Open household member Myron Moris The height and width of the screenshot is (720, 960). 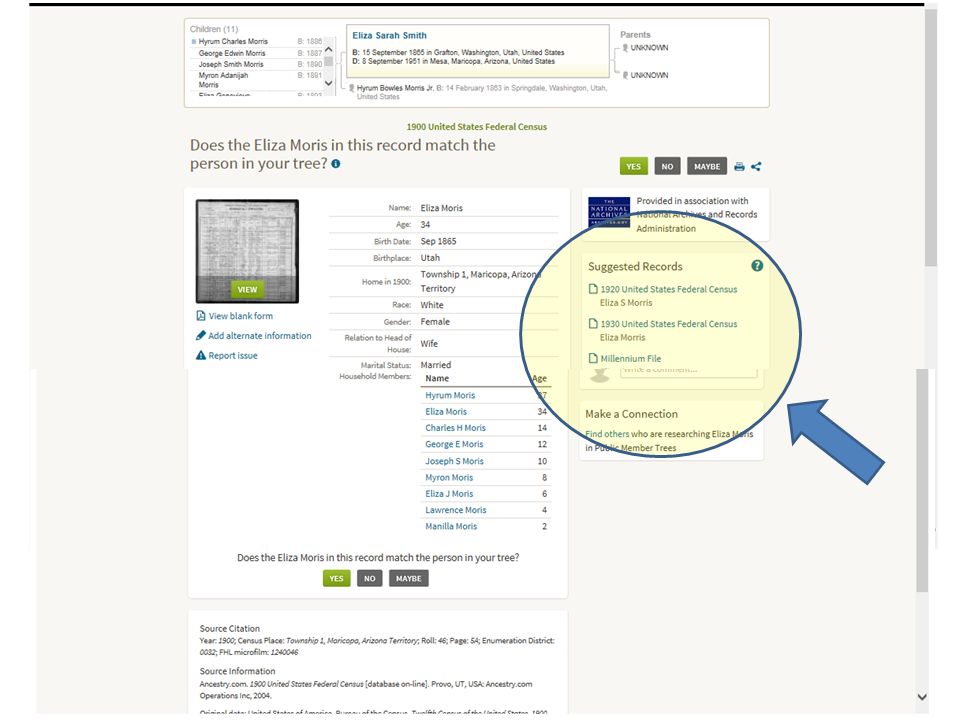coord(449,478)
